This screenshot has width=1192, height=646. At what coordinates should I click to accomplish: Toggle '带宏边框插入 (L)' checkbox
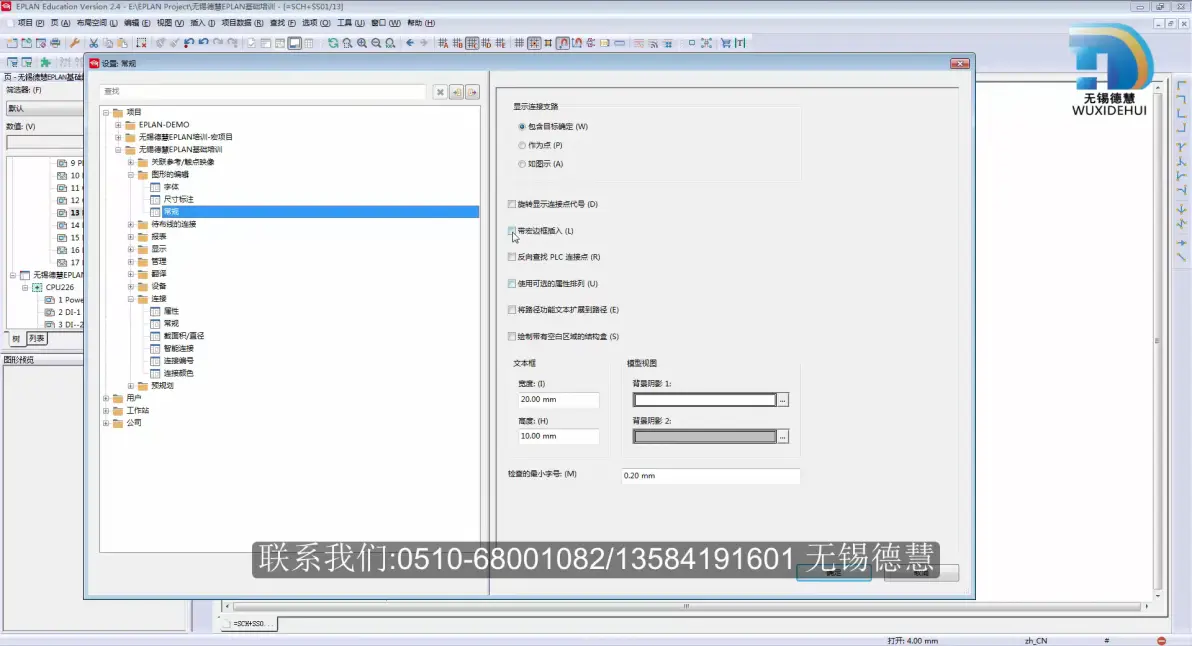click(x=512, y=230)
